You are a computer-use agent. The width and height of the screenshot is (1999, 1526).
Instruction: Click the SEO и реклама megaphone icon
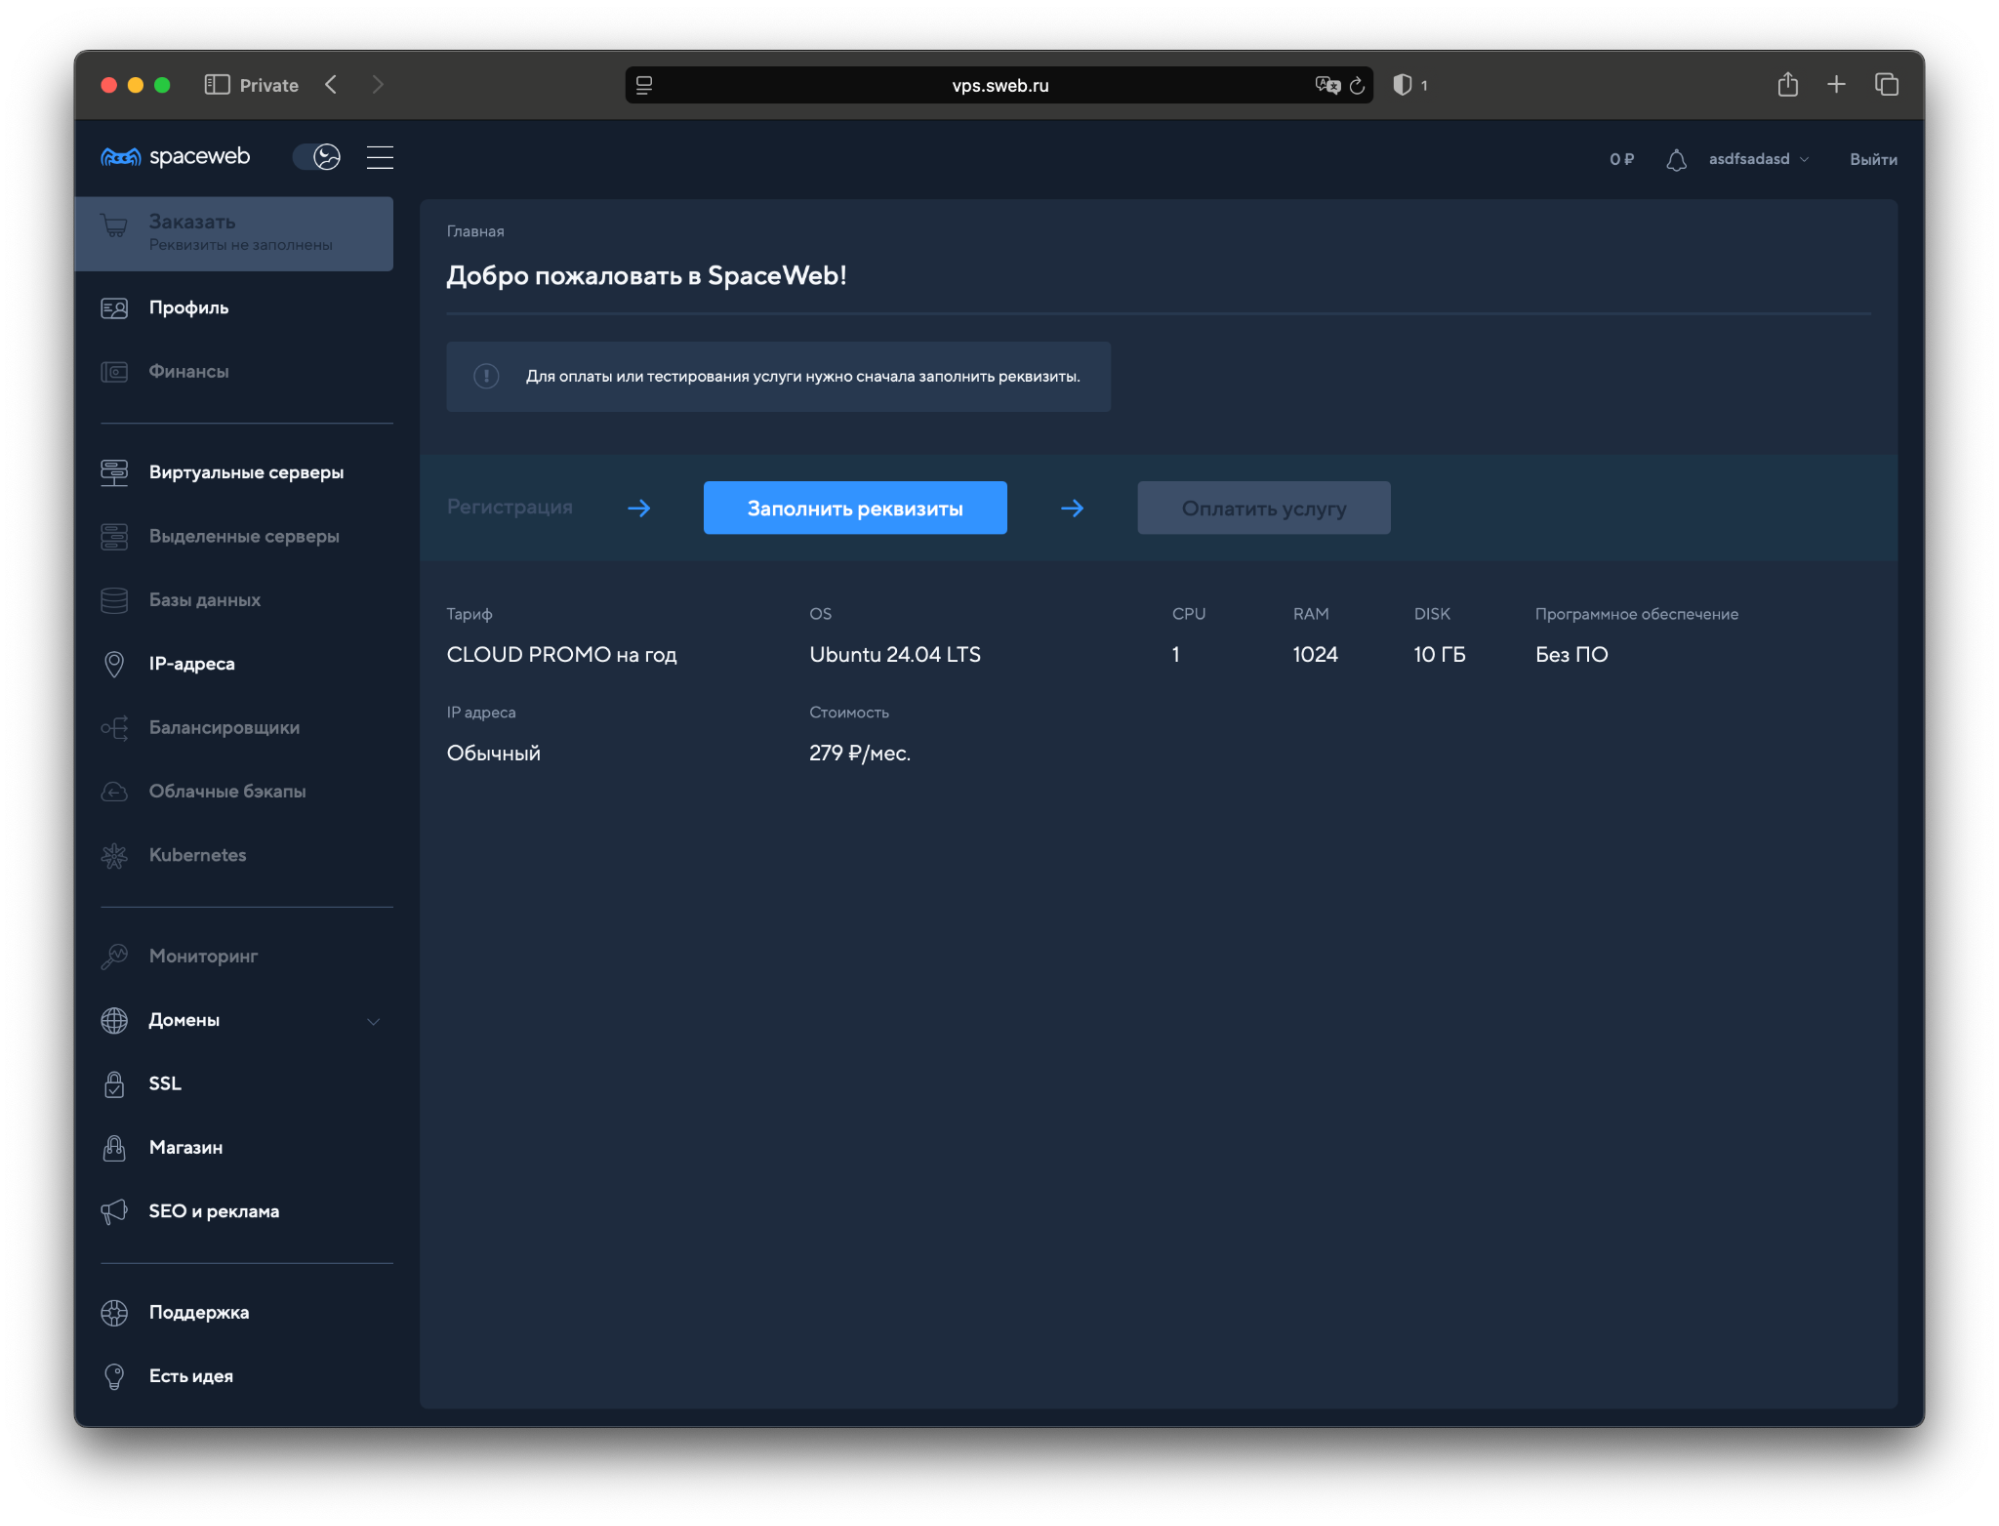114,1211
